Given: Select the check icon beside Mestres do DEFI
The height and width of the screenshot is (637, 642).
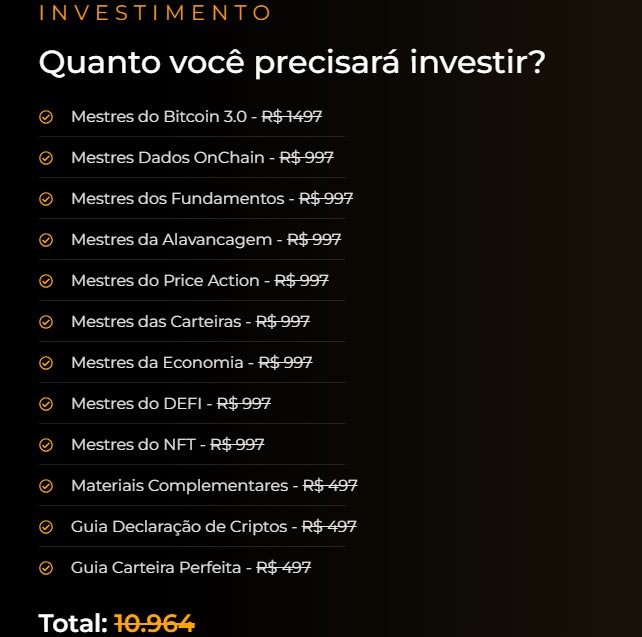Looking at the screenshot, I should (x=46, y=404).
